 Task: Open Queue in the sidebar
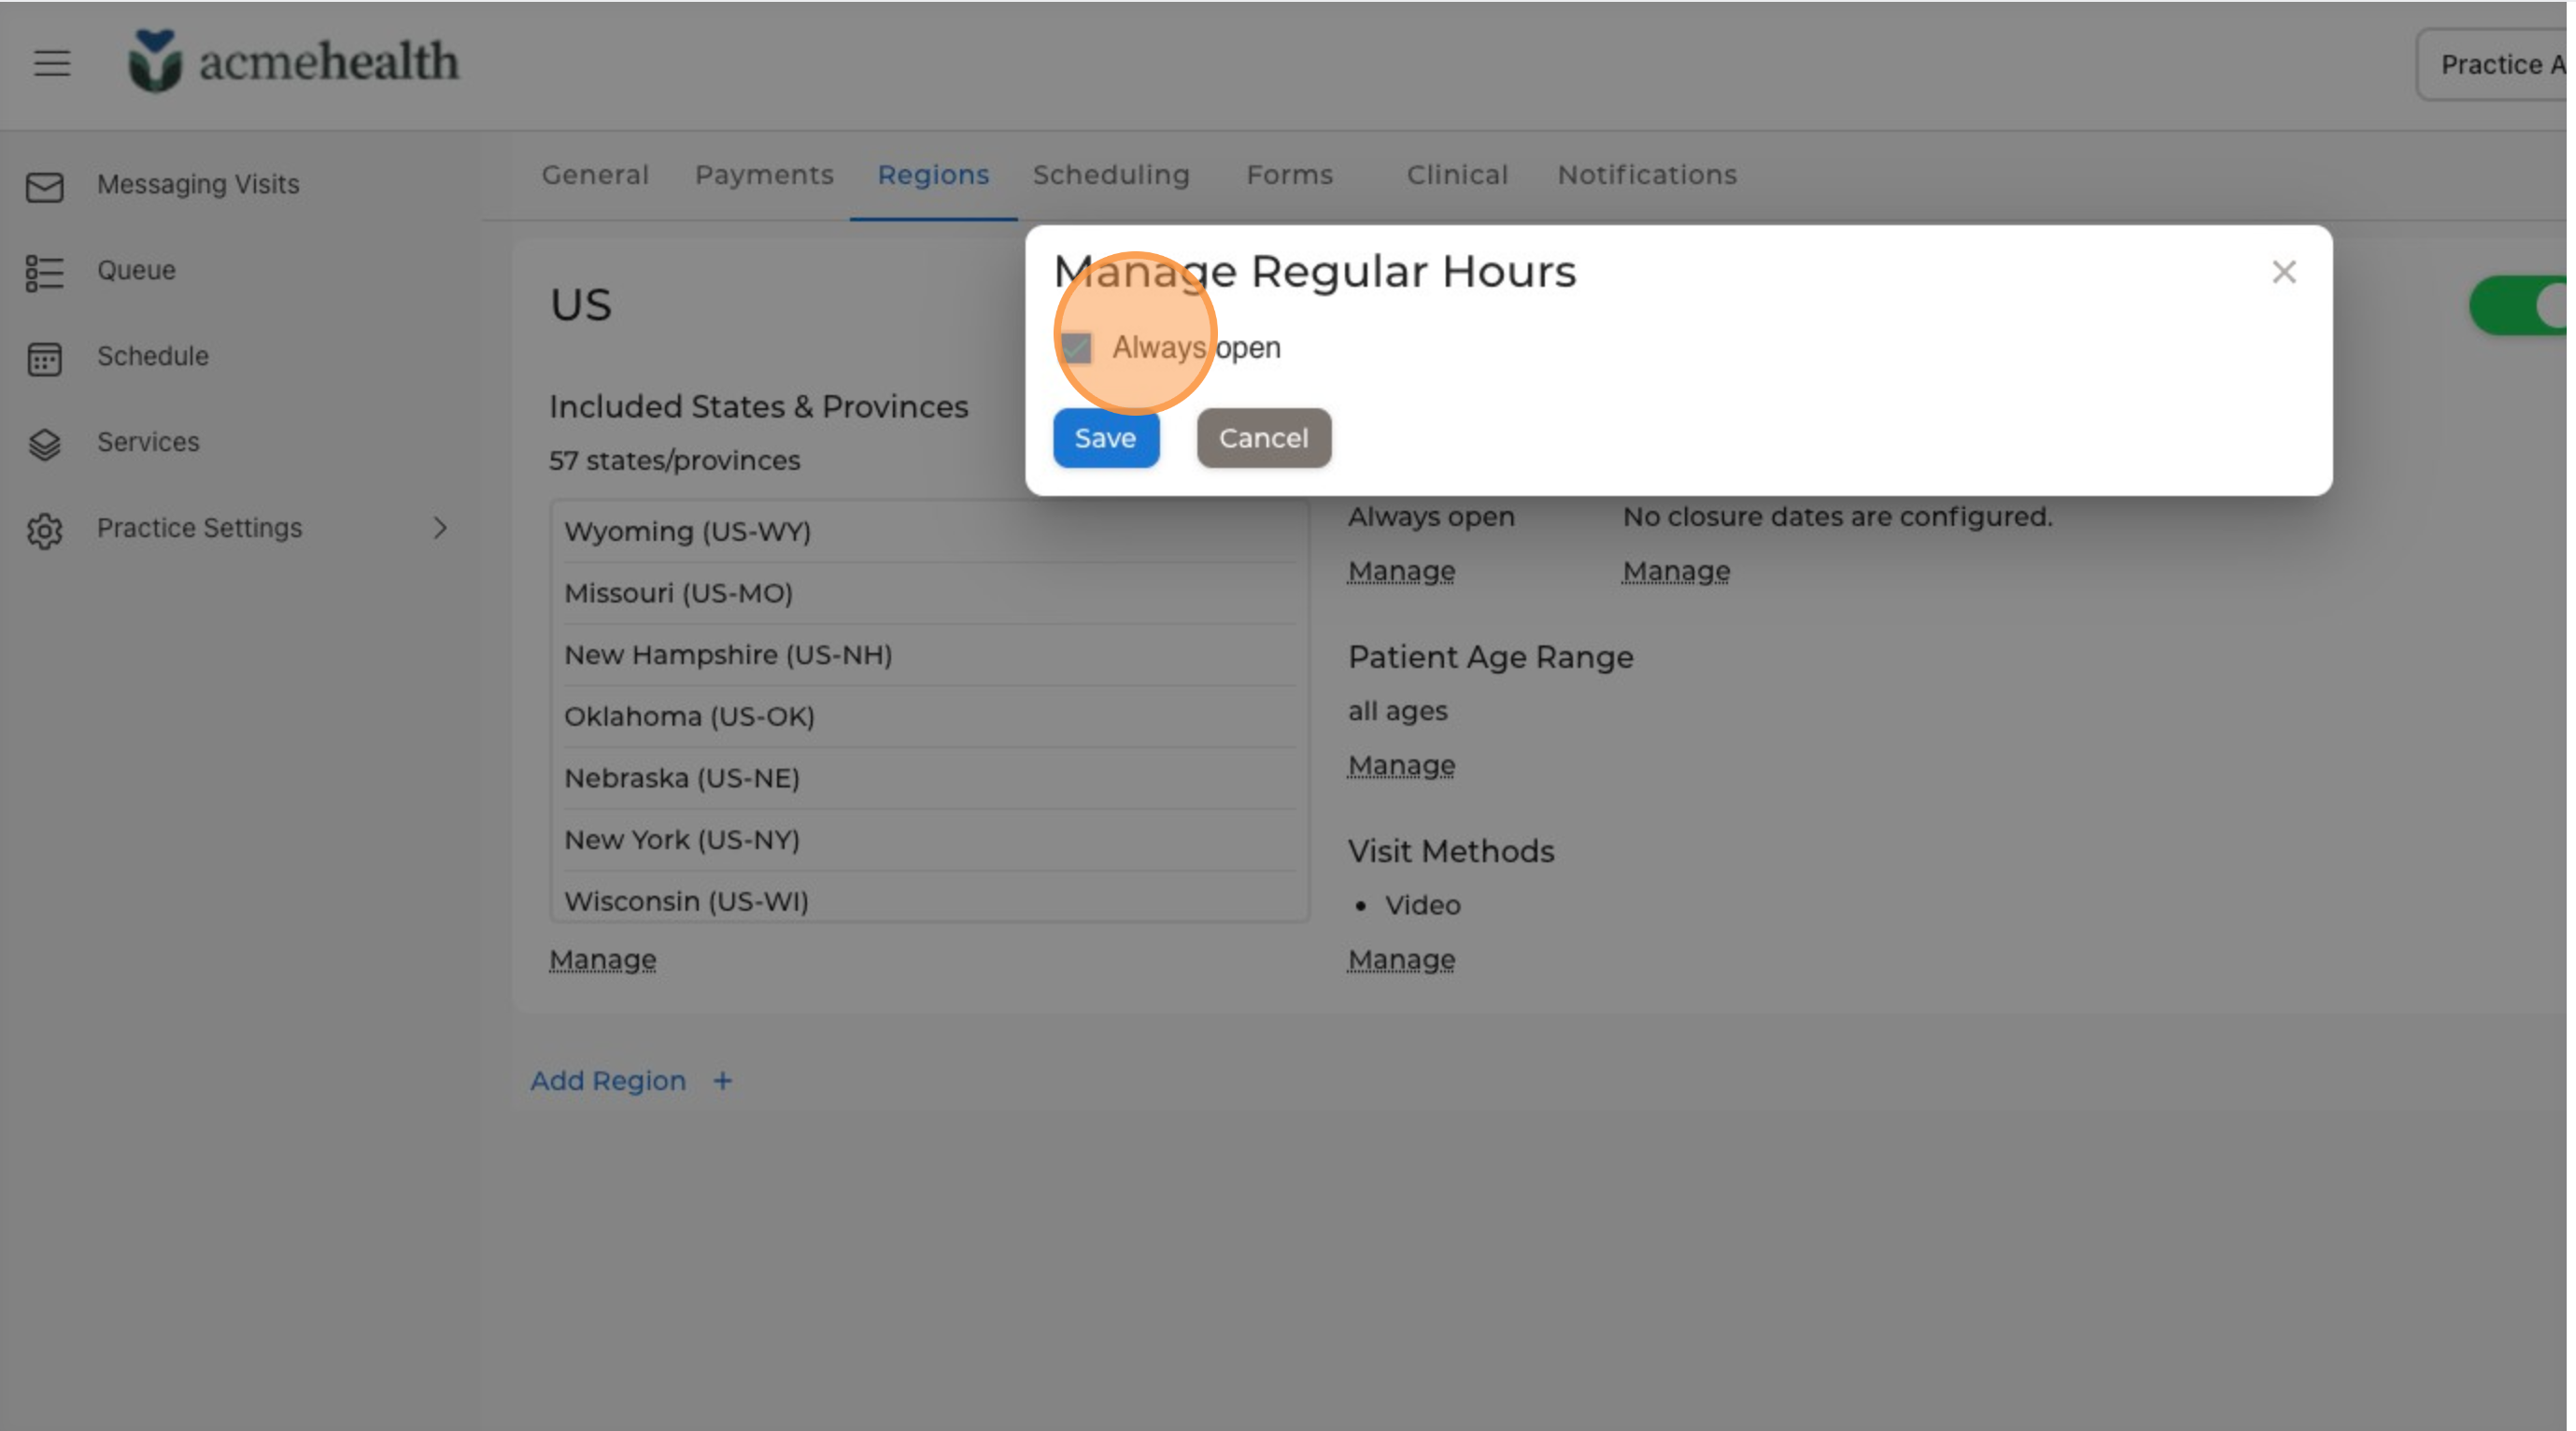136,270
